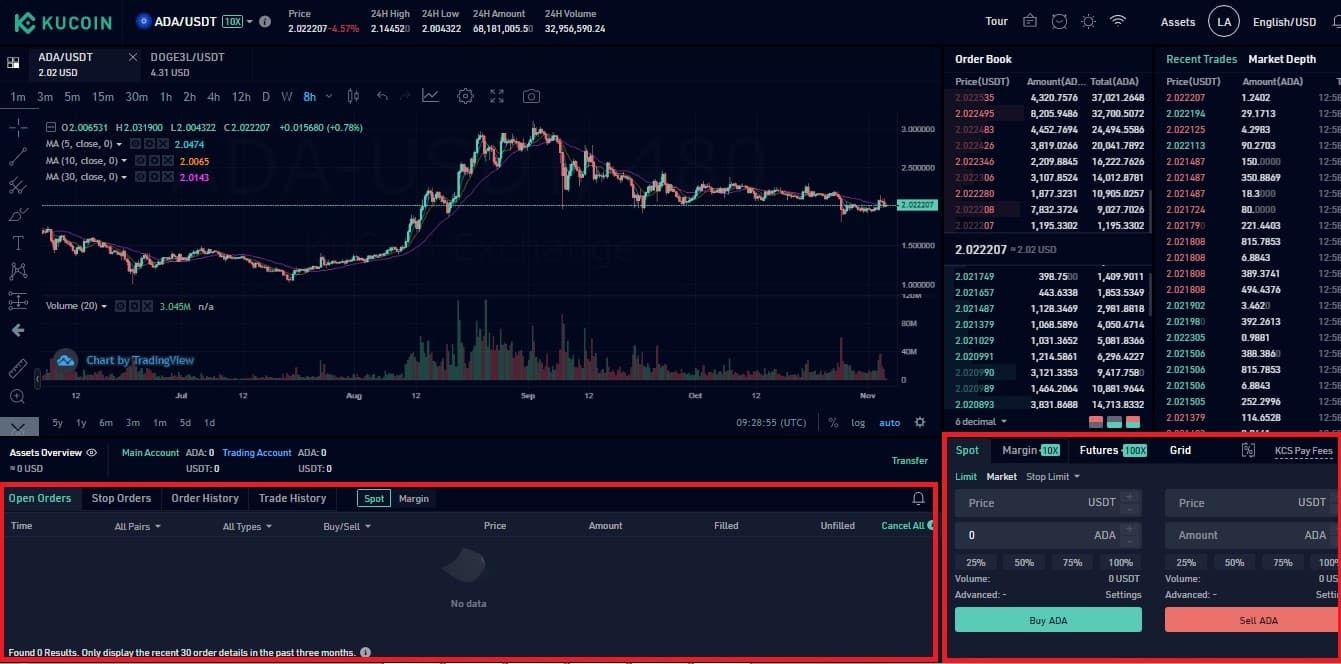Open chart settings gear in the top toolbar
This screenshot has width=1341, height=664.
[x=465, y=96]
